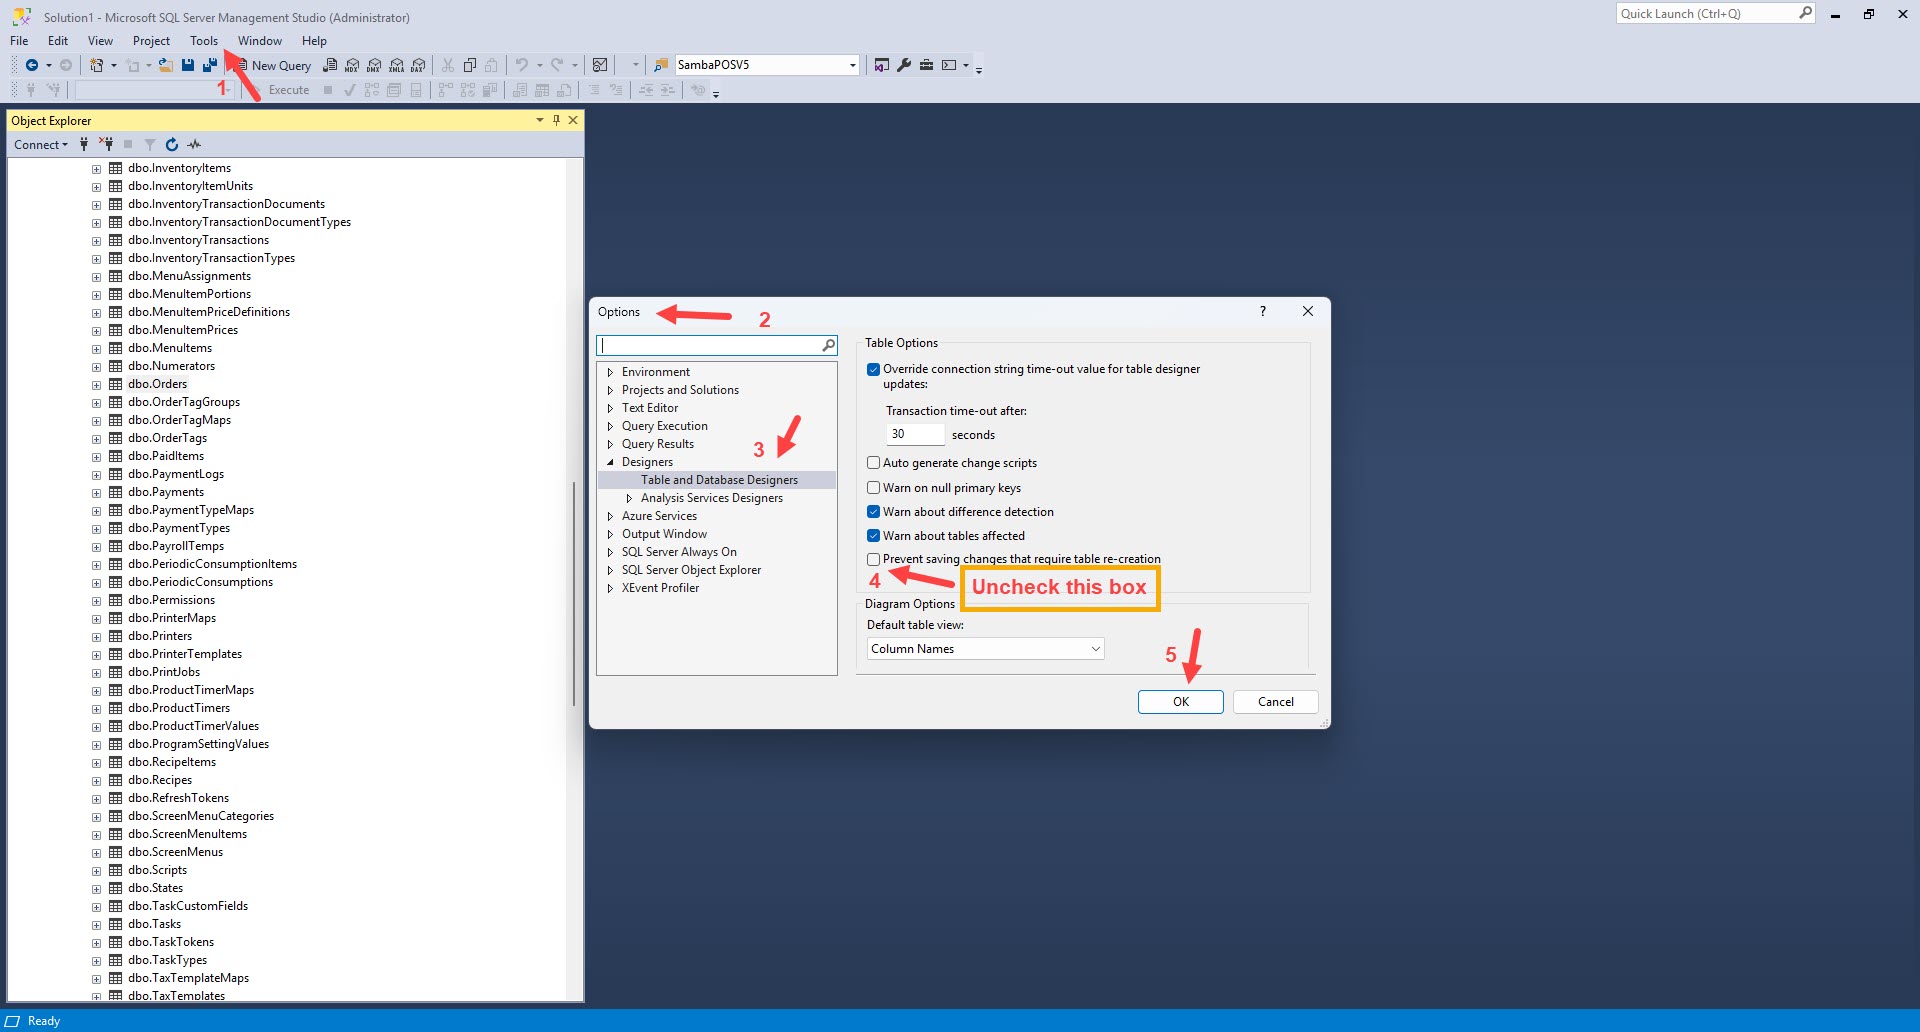Click the Activity Monitor icon in toolbar
The image size is (1920, 1032).
tap(600, 65)
